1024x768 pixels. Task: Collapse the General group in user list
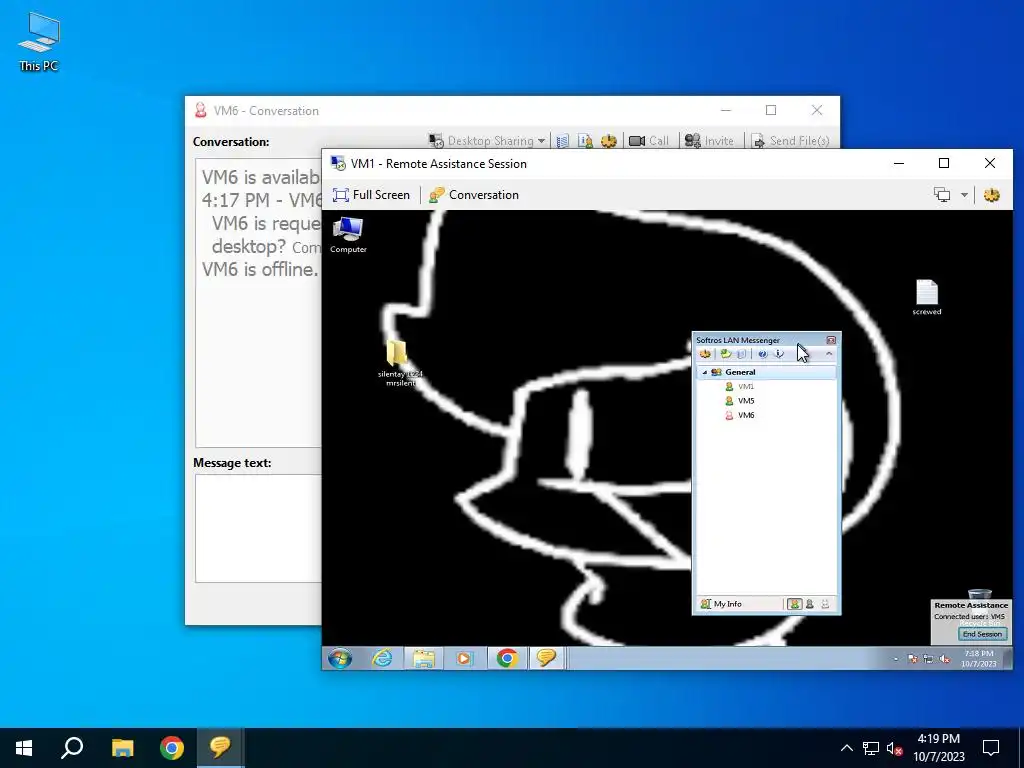click(705, 372)
